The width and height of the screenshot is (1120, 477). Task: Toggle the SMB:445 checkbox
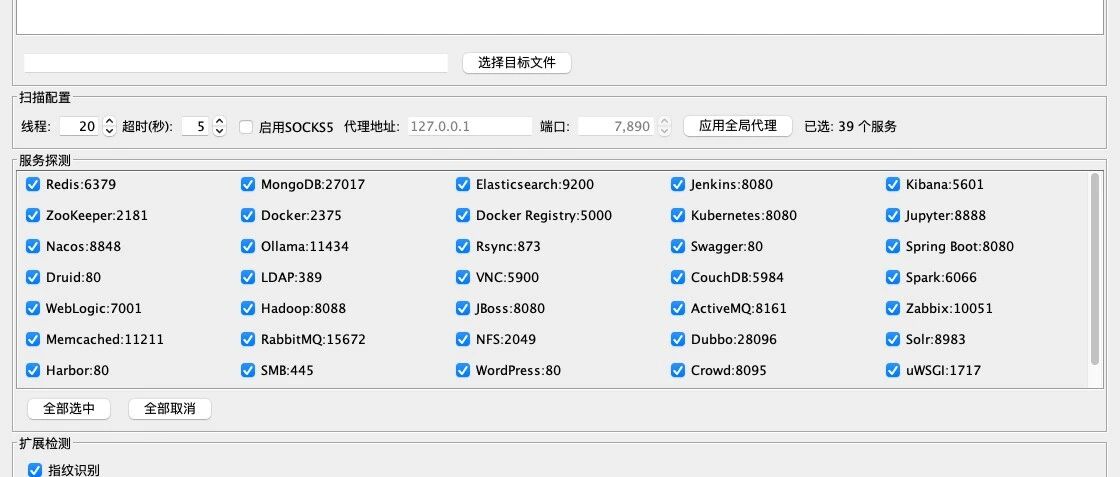tap(248, 371)
